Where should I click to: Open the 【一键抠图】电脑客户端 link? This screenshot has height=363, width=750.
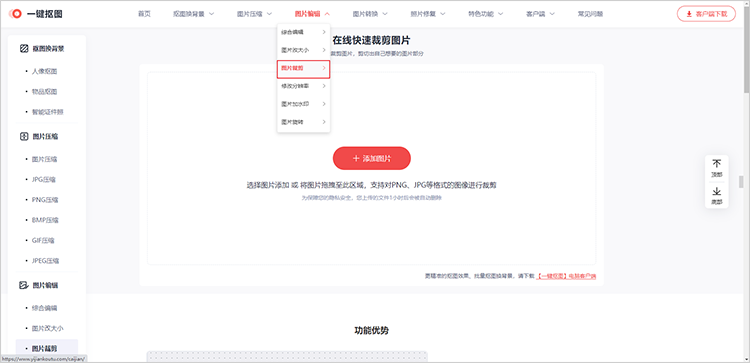click(x=566, y=276)
